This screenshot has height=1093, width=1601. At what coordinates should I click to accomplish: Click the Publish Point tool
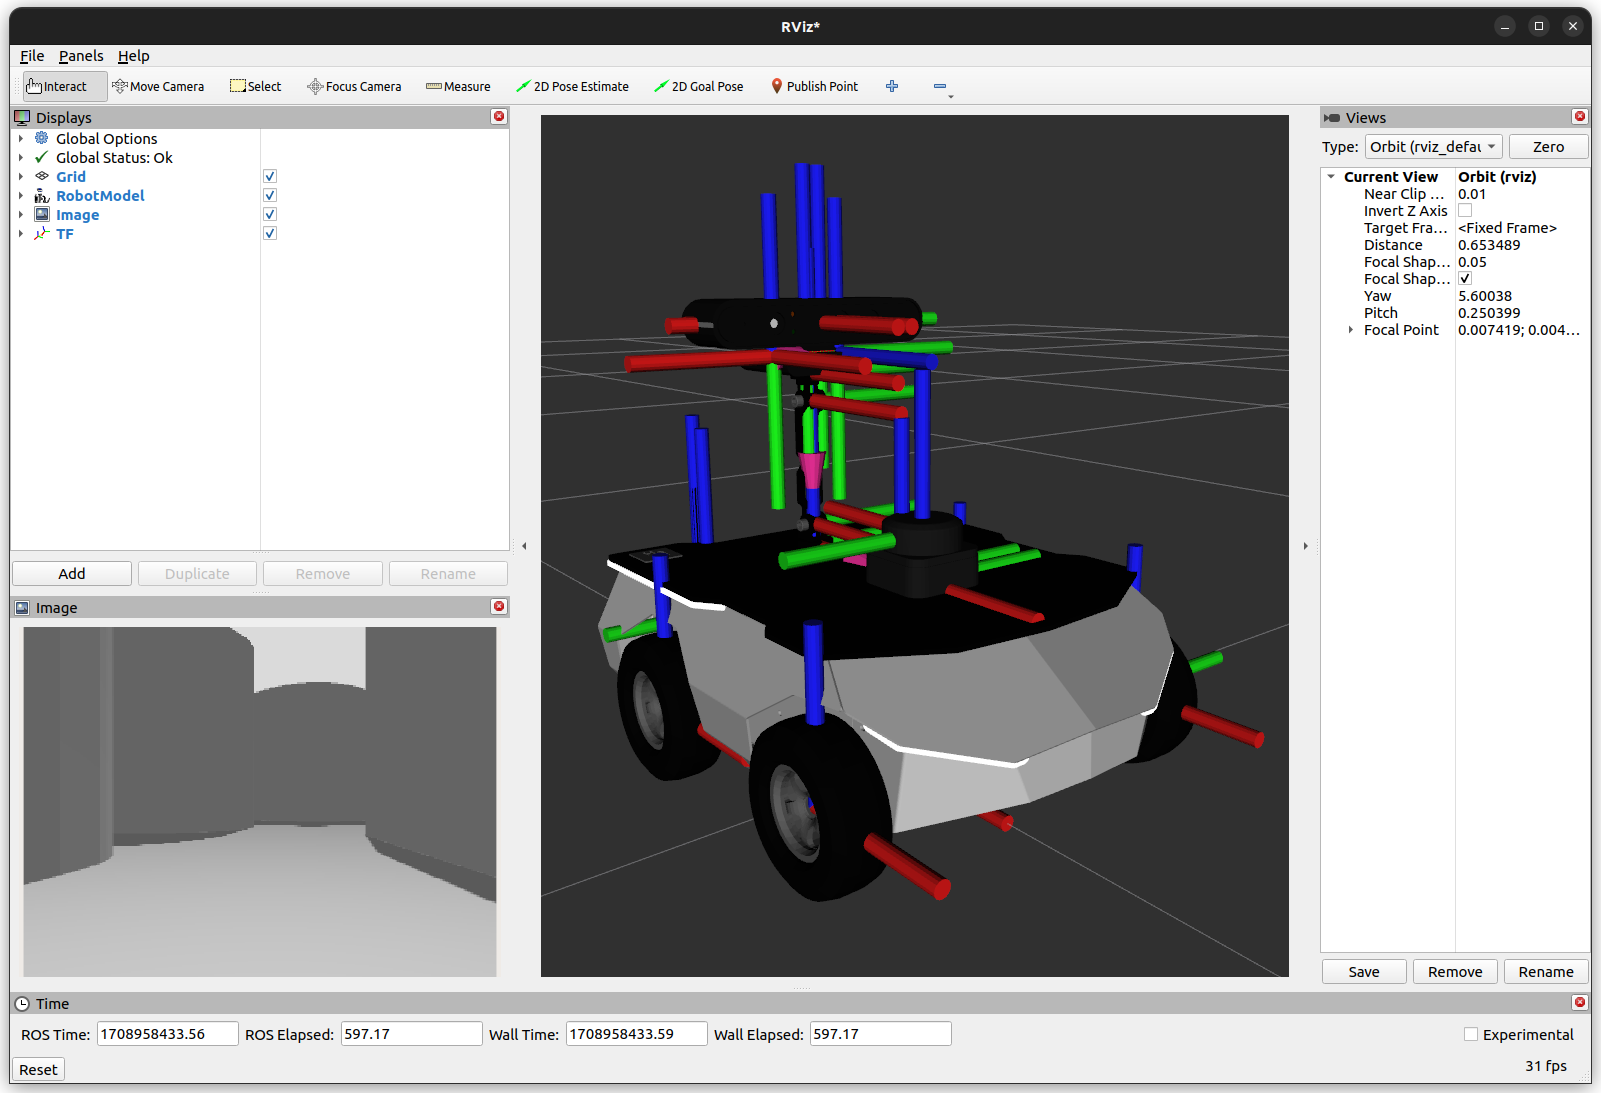tap(814, 87)
